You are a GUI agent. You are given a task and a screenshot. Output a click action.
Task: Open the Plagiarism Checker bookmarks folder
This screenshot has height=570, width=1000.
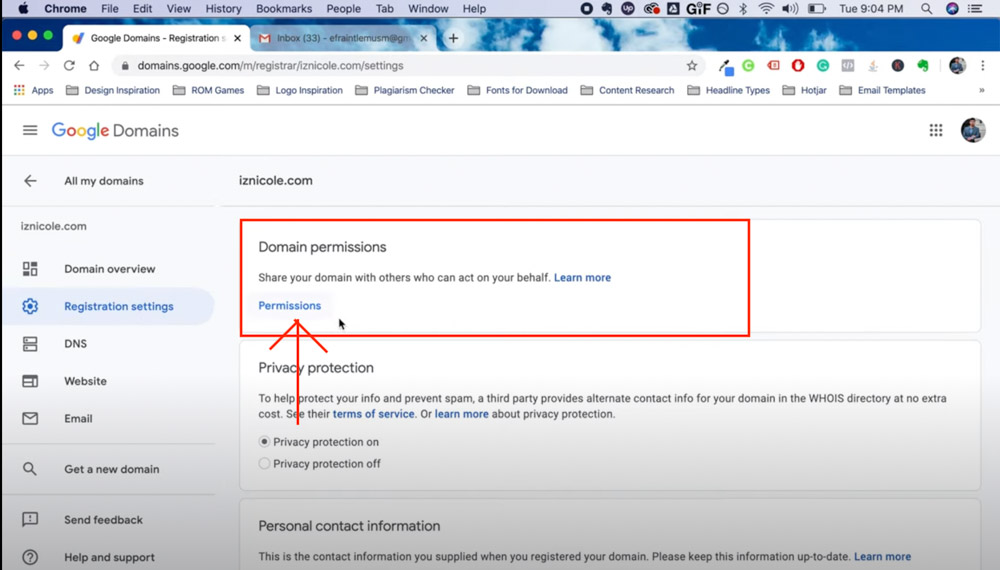[405, 91]
